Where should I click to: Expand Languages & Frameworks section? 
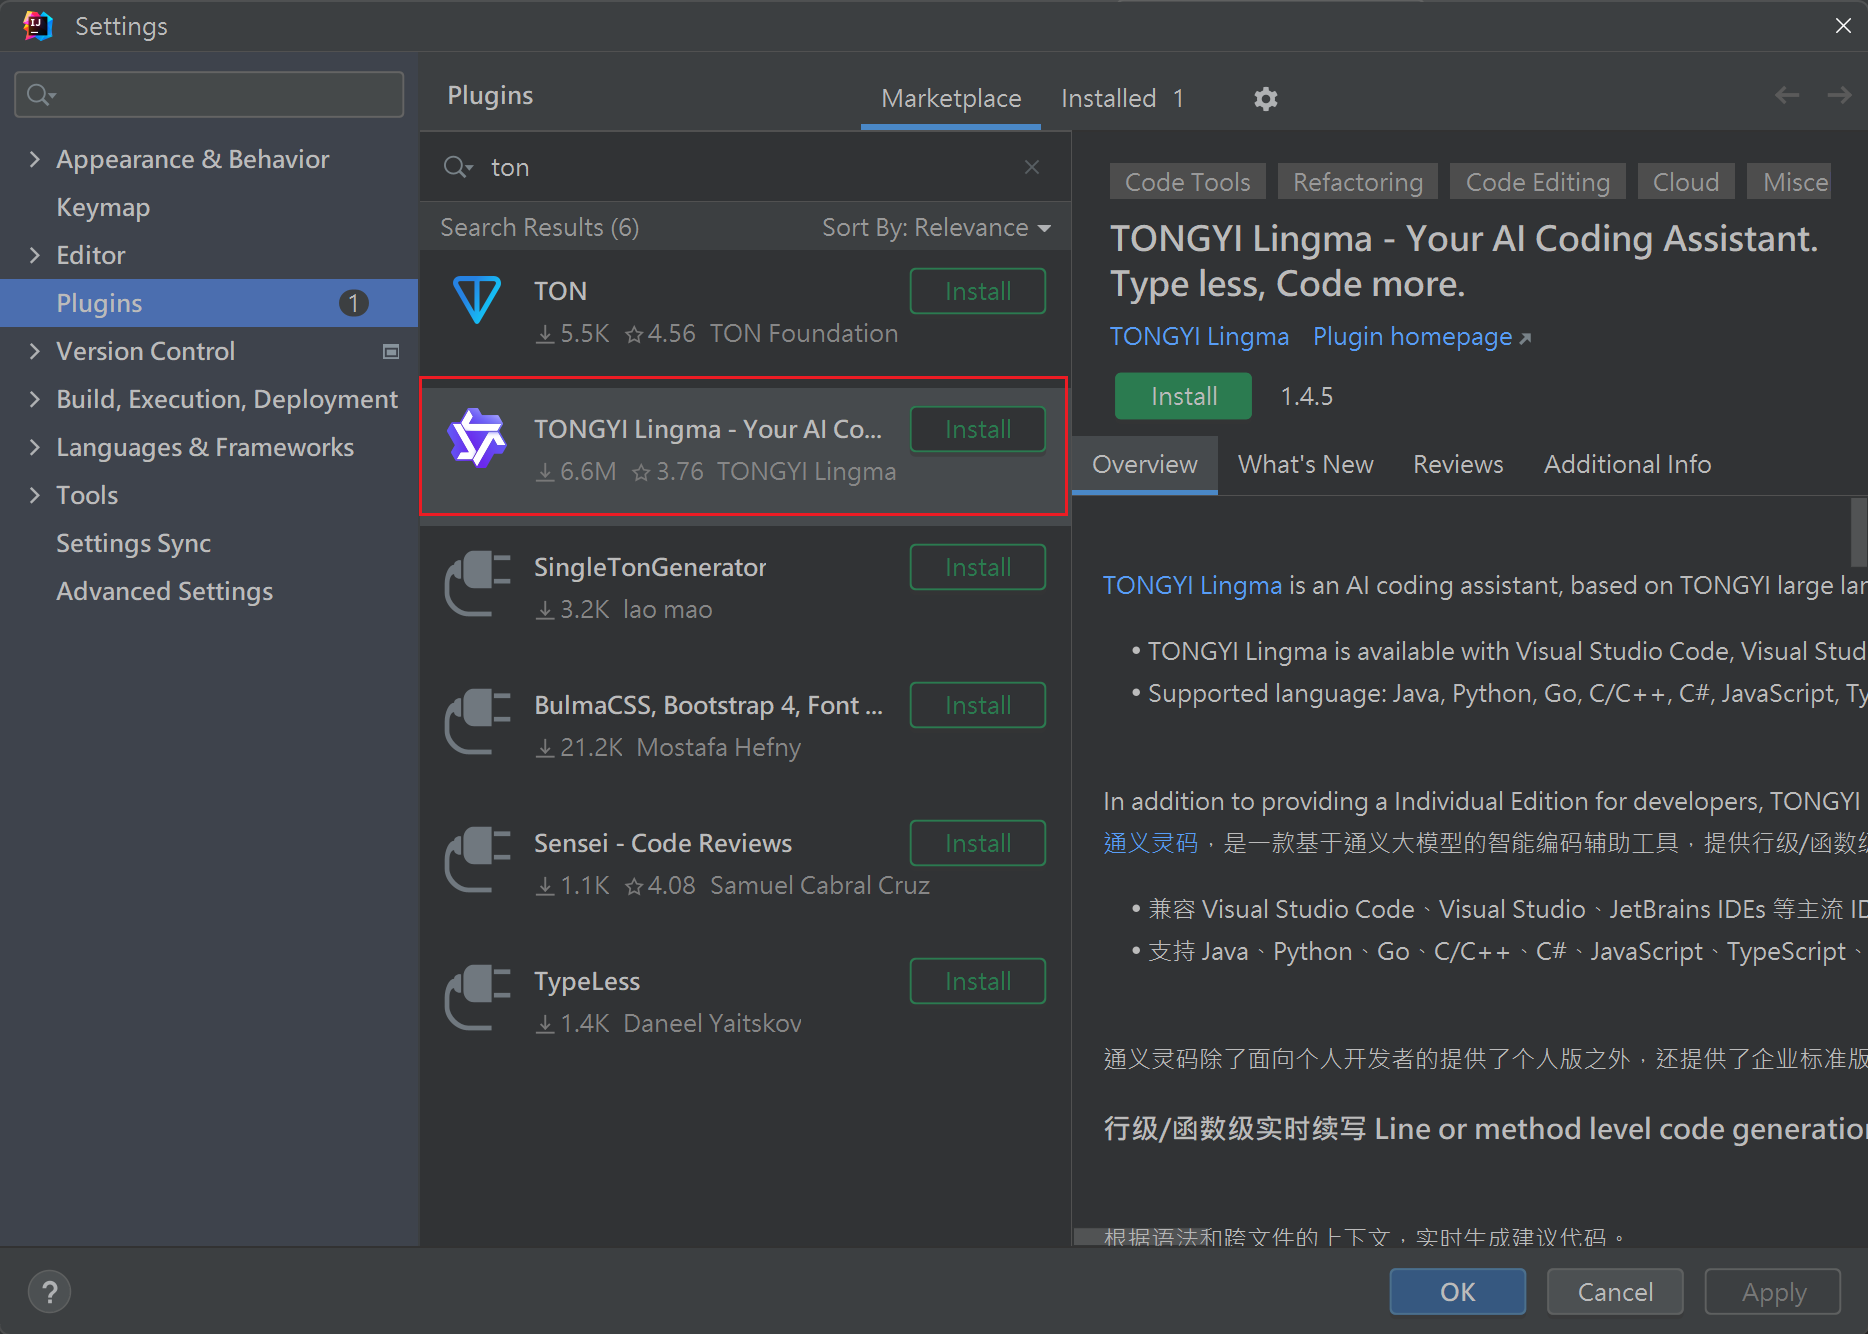(35, 447)
